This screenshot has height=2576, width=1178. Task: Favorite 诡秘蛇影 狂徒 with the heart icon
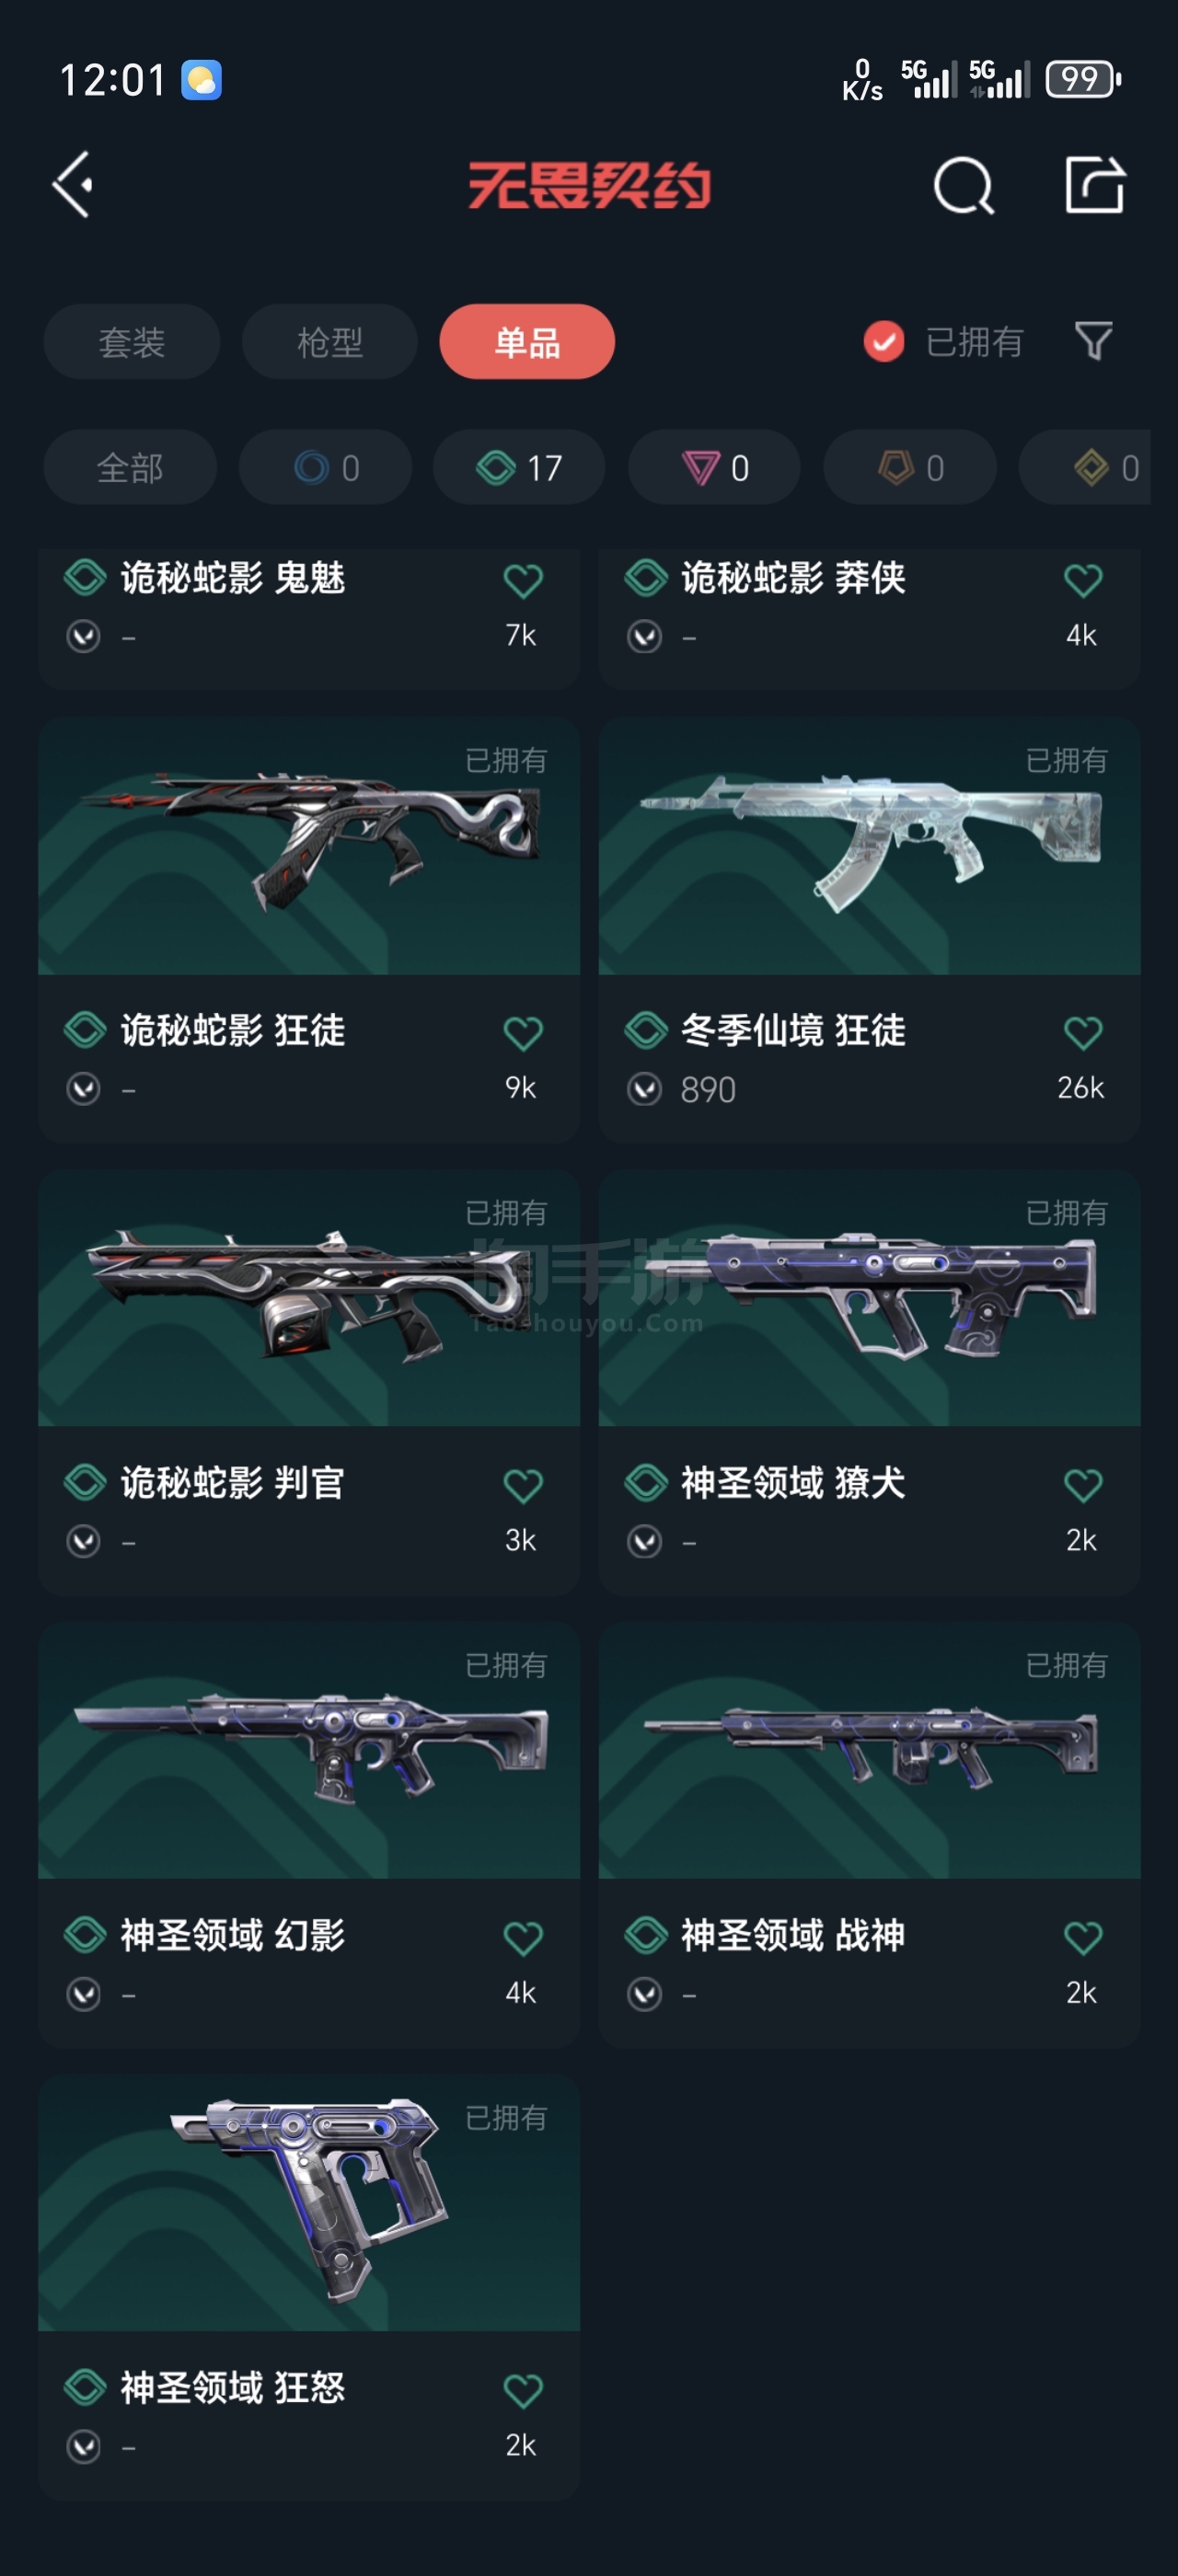(522, 1032)
